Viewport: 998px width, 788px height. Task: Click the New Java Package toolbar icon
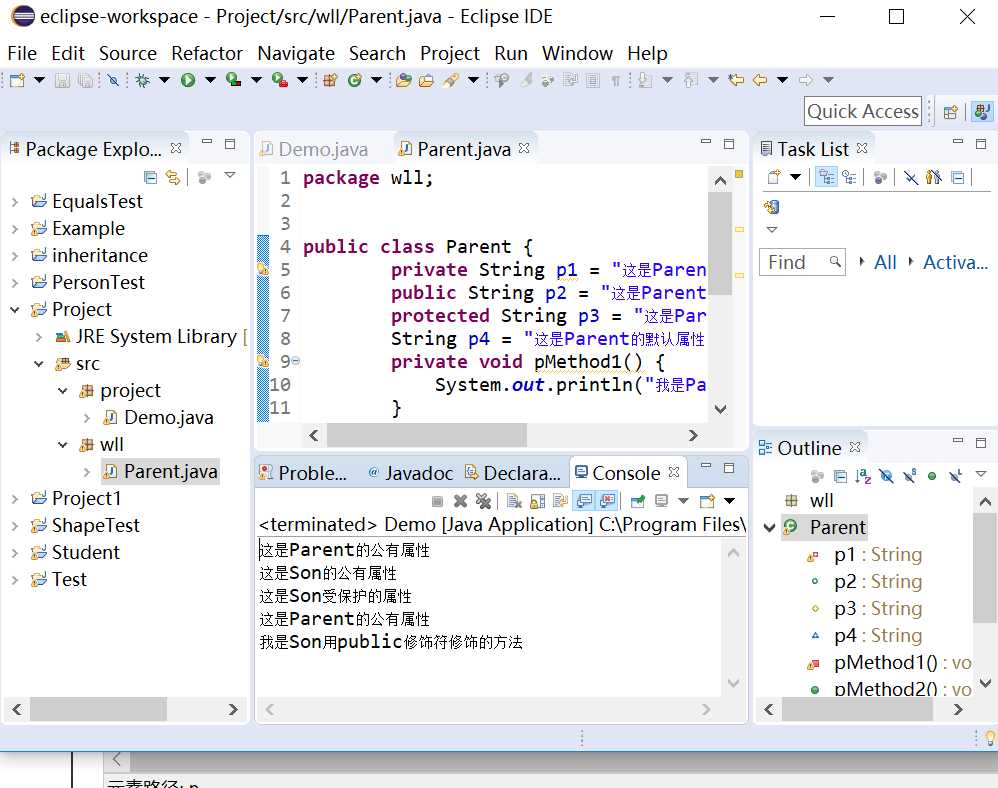pyautogui.click(x=330, y=80)
